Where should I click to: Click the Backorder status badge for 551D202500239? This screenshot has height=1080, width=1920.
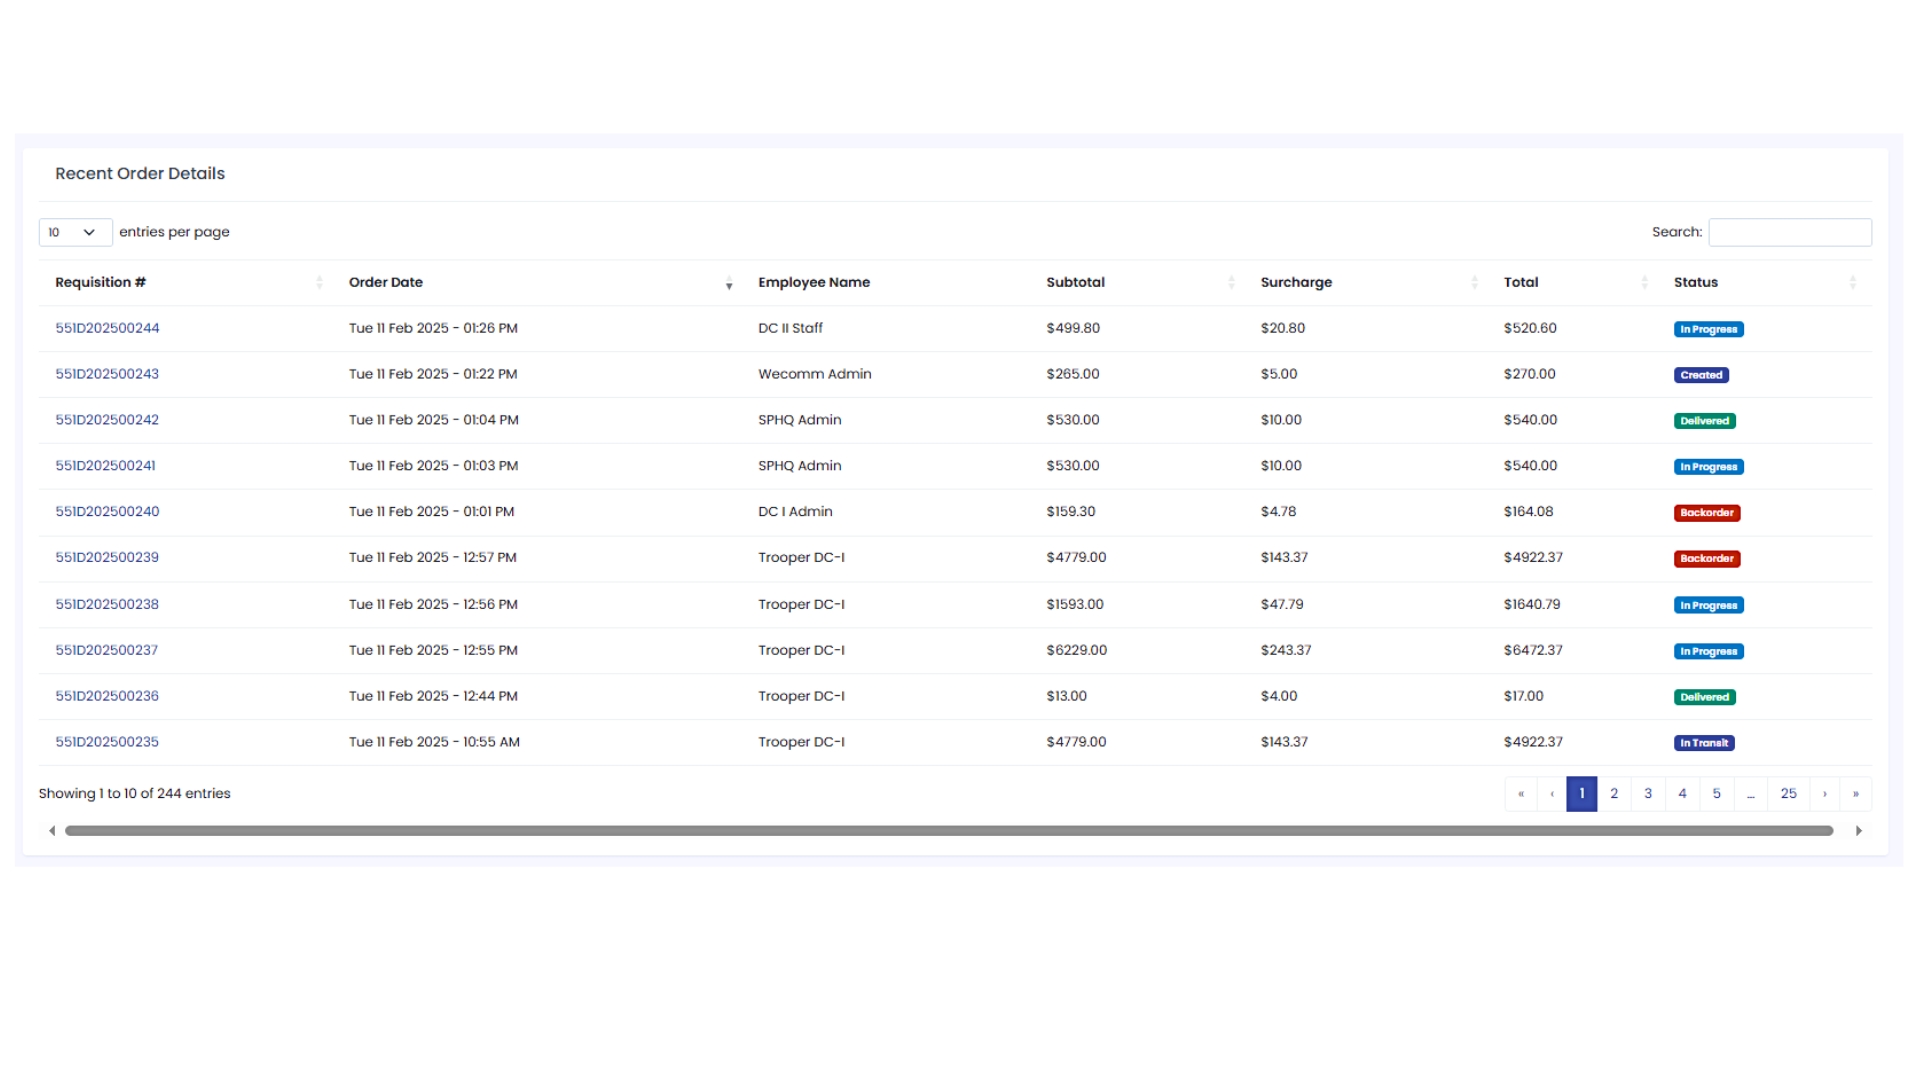(1707, 558)
